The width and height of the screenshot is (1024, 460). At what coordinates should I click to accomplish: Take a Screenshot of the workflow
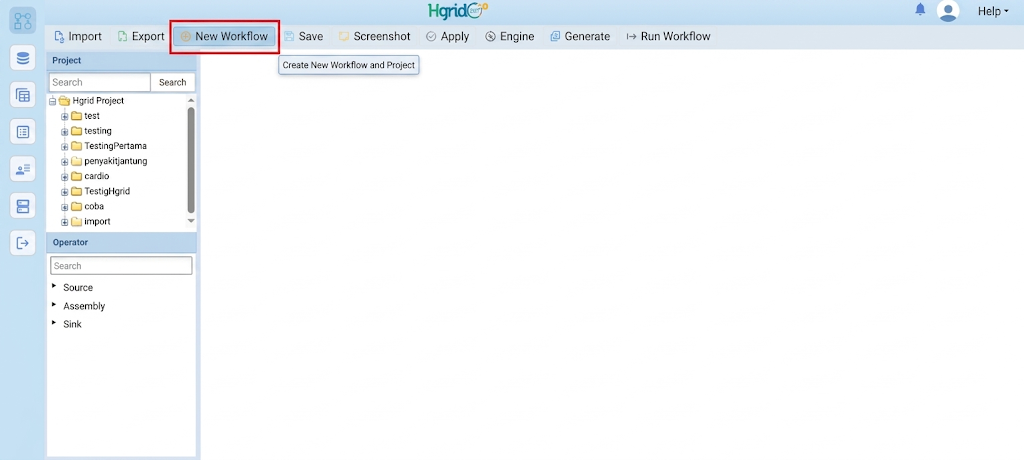coord(375,37)
